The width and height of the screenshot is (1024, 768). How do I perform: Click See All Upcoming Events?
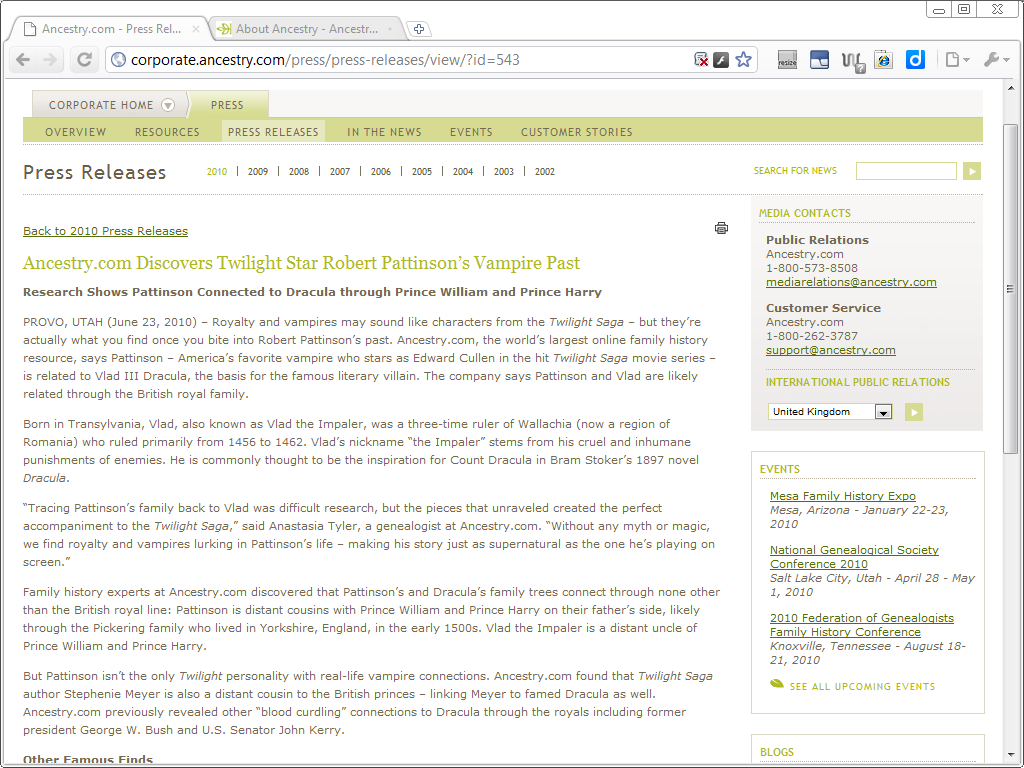[x=862, y=686]
